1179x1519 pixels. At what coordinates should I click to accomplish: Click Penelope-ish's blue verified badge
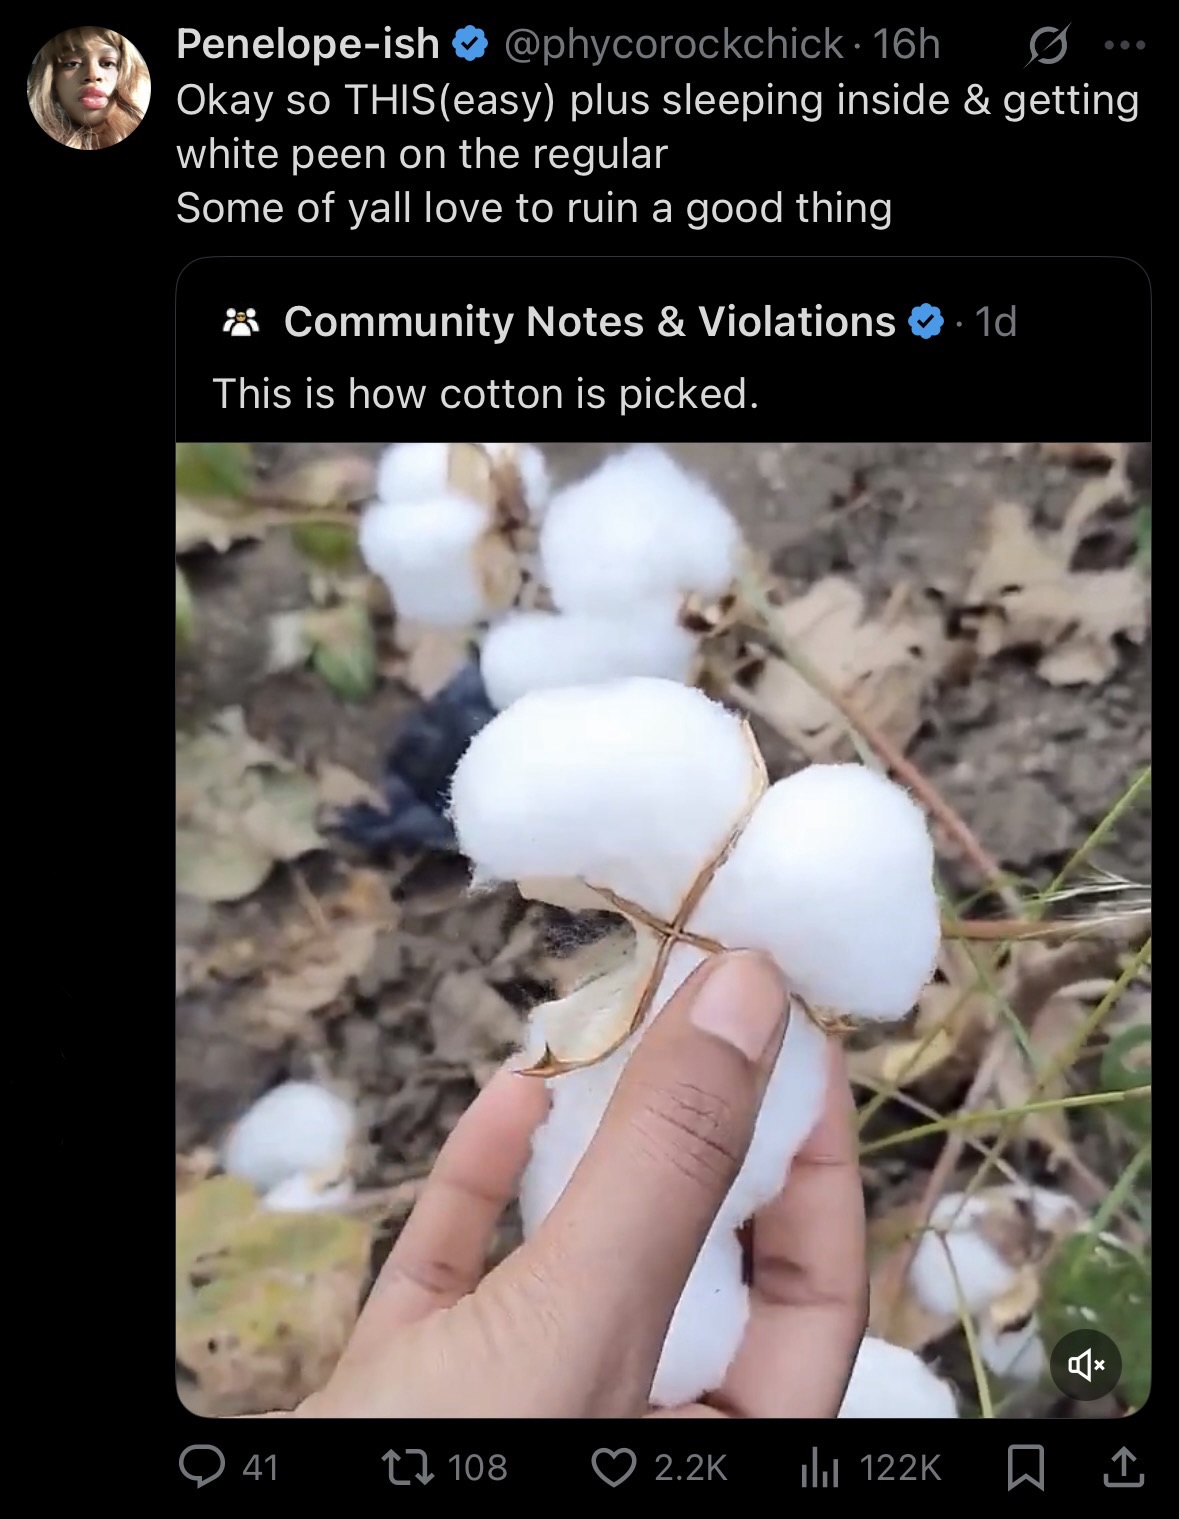(470, 44)
